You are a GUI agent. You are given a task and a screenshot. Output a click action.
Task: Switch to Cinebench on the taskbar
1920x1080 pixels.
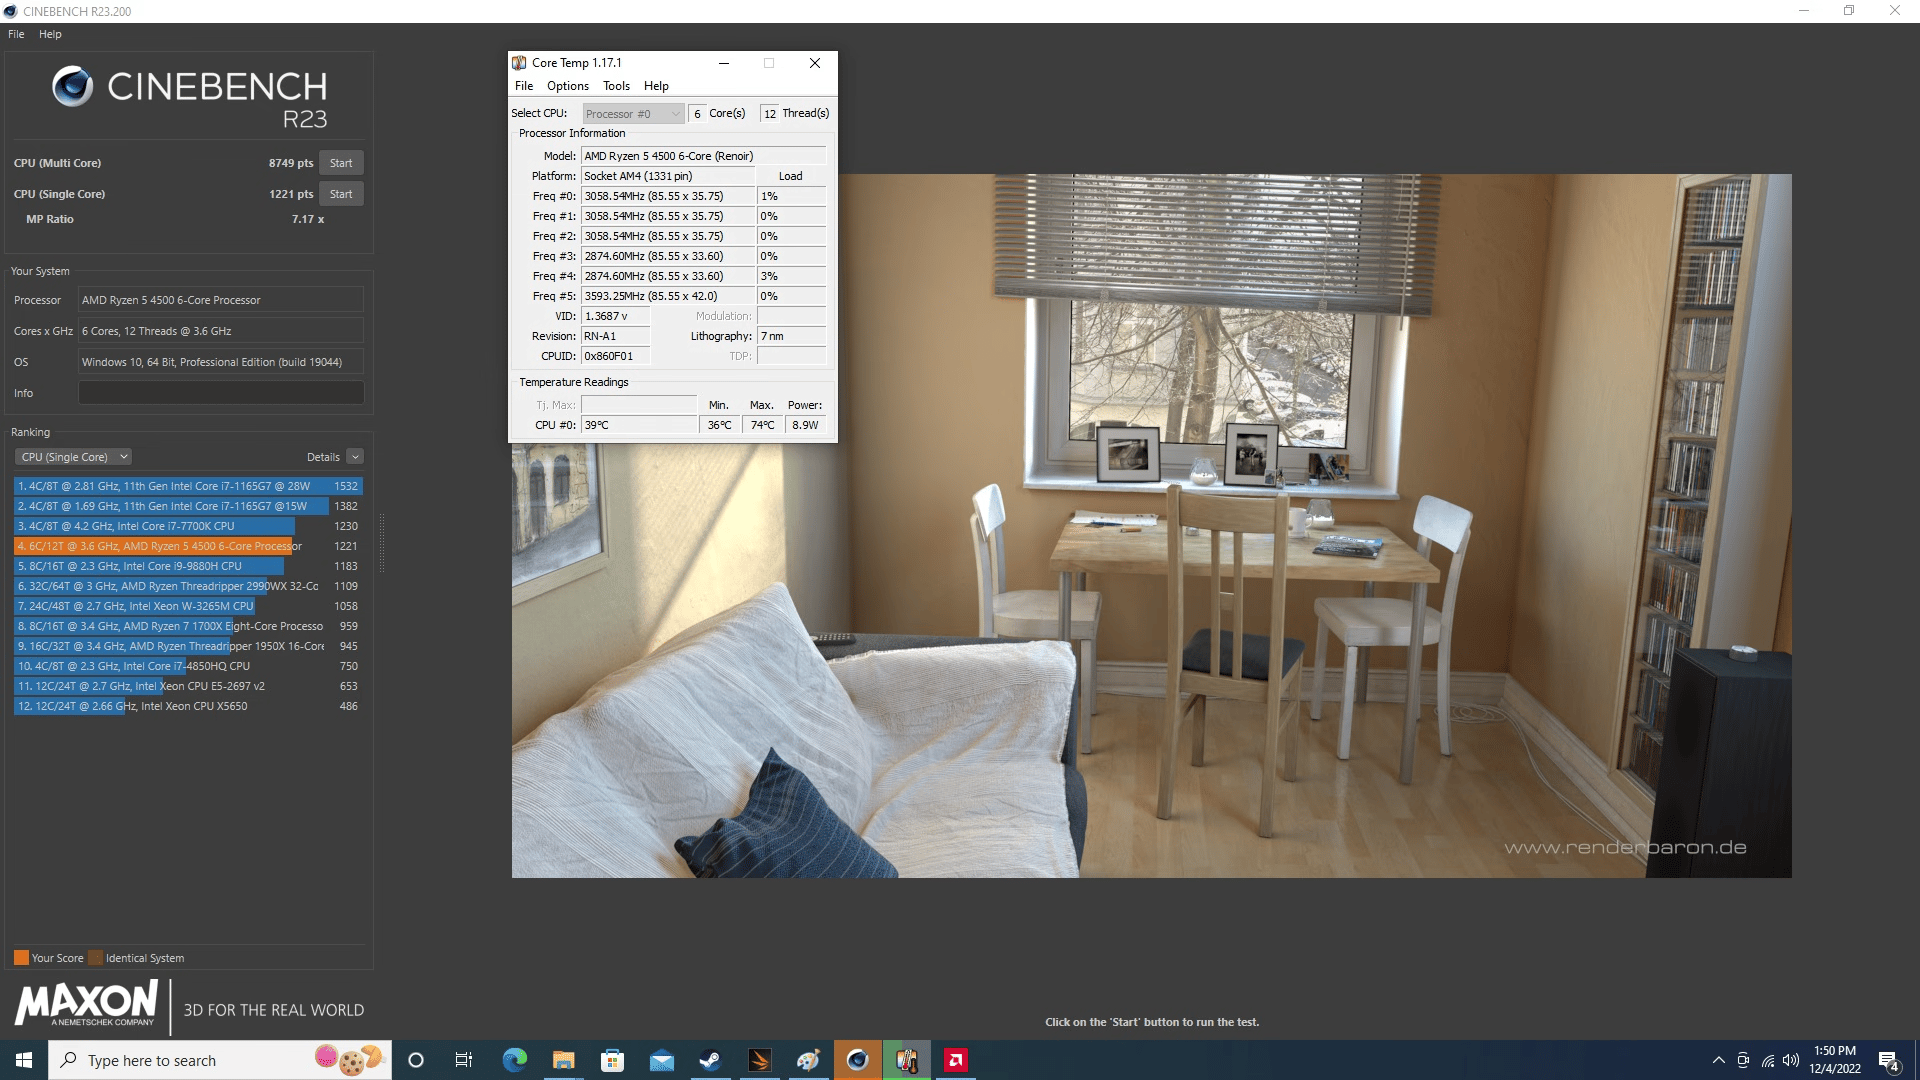click(858, 1060)
